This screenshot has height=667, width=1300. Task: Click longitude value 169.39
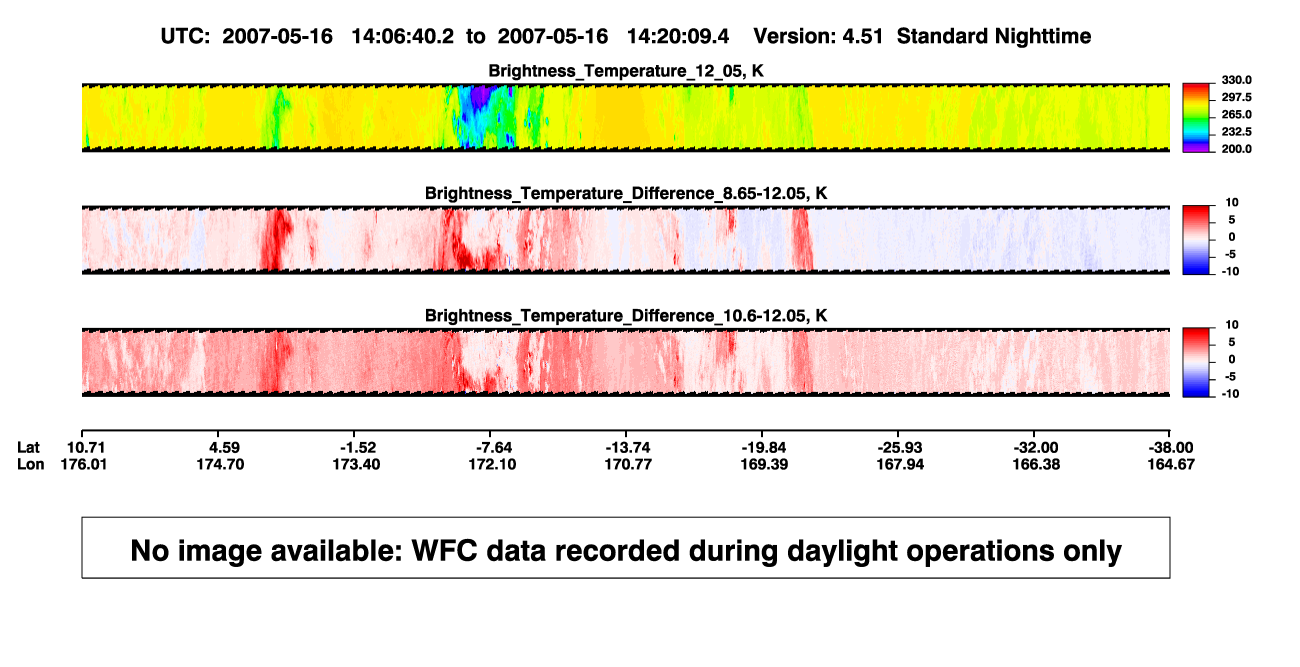(765, 464)
